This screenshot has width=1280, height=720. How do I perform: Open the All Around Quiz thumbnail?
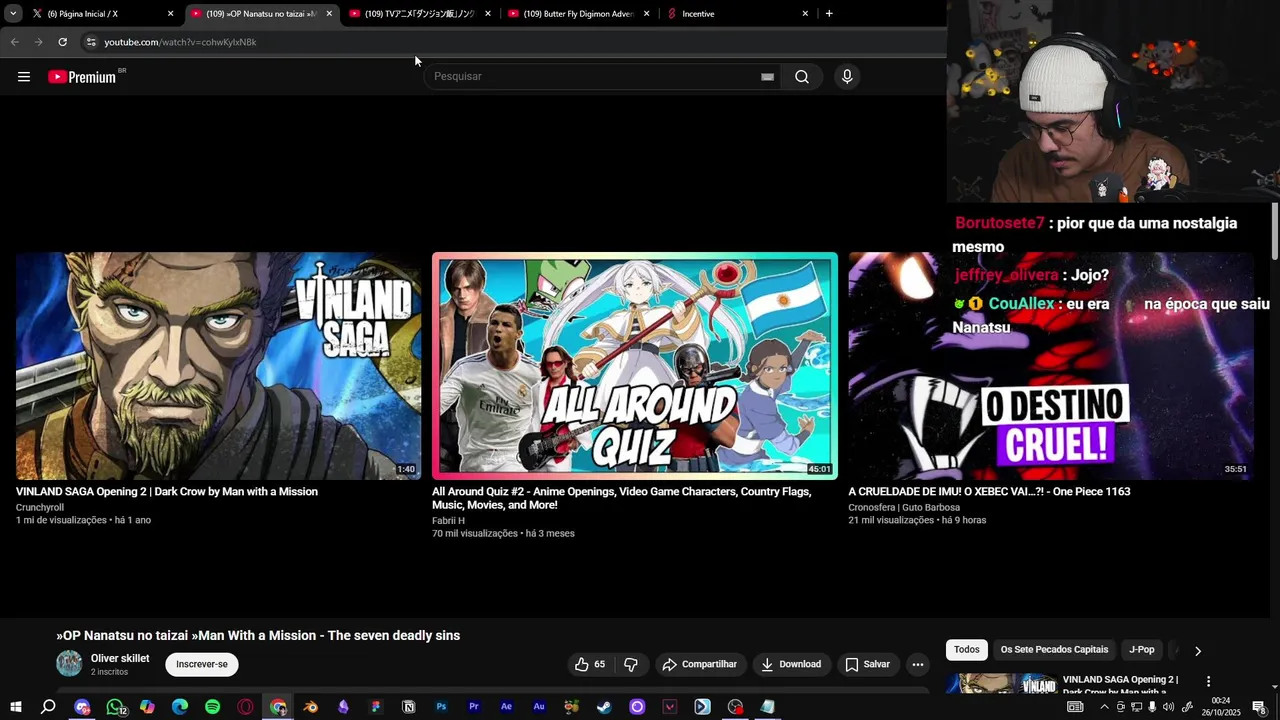pyautogui.click(x=634, y=366)
